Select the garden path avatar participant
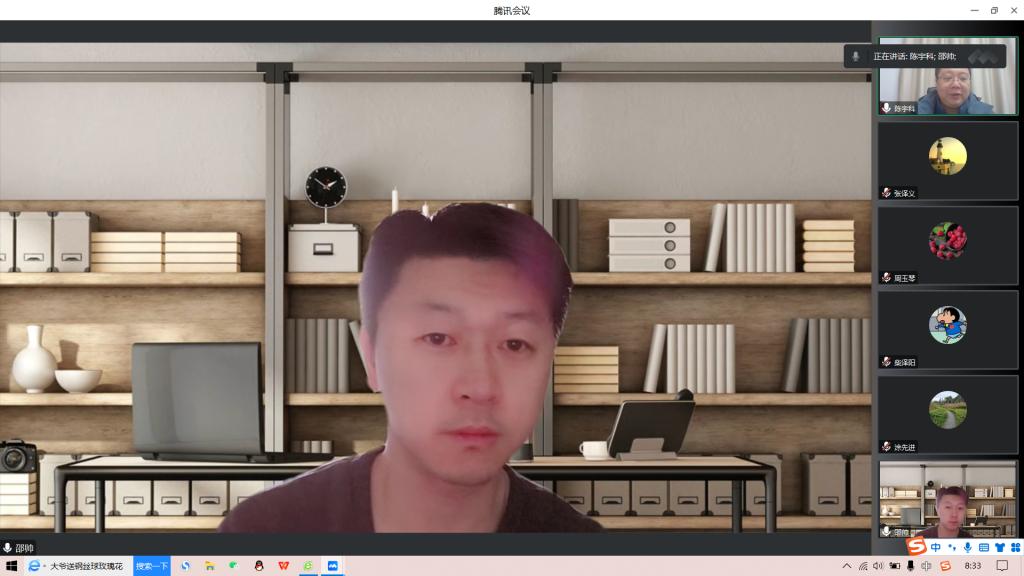Image resolution: width=1024 pixels, height=576 pixels. pos(947,410)
